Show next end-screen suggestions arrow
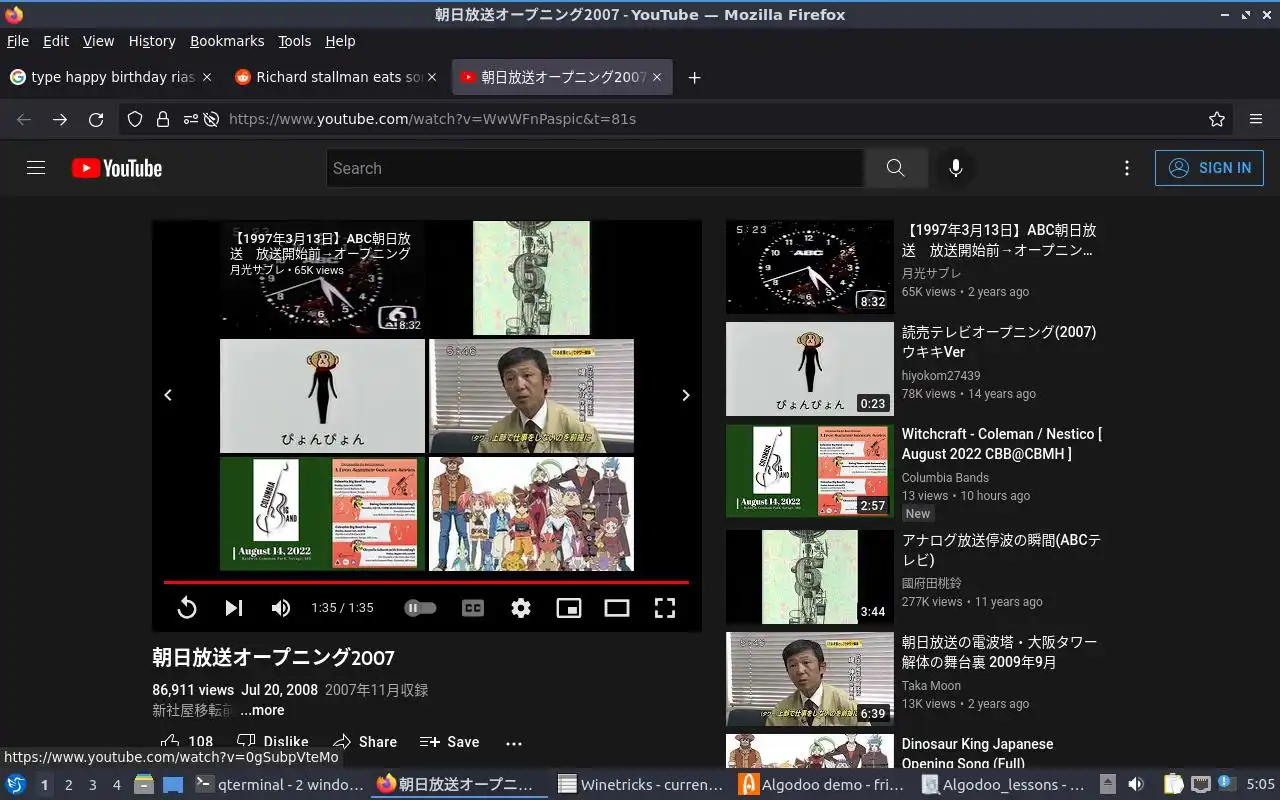 686,395
